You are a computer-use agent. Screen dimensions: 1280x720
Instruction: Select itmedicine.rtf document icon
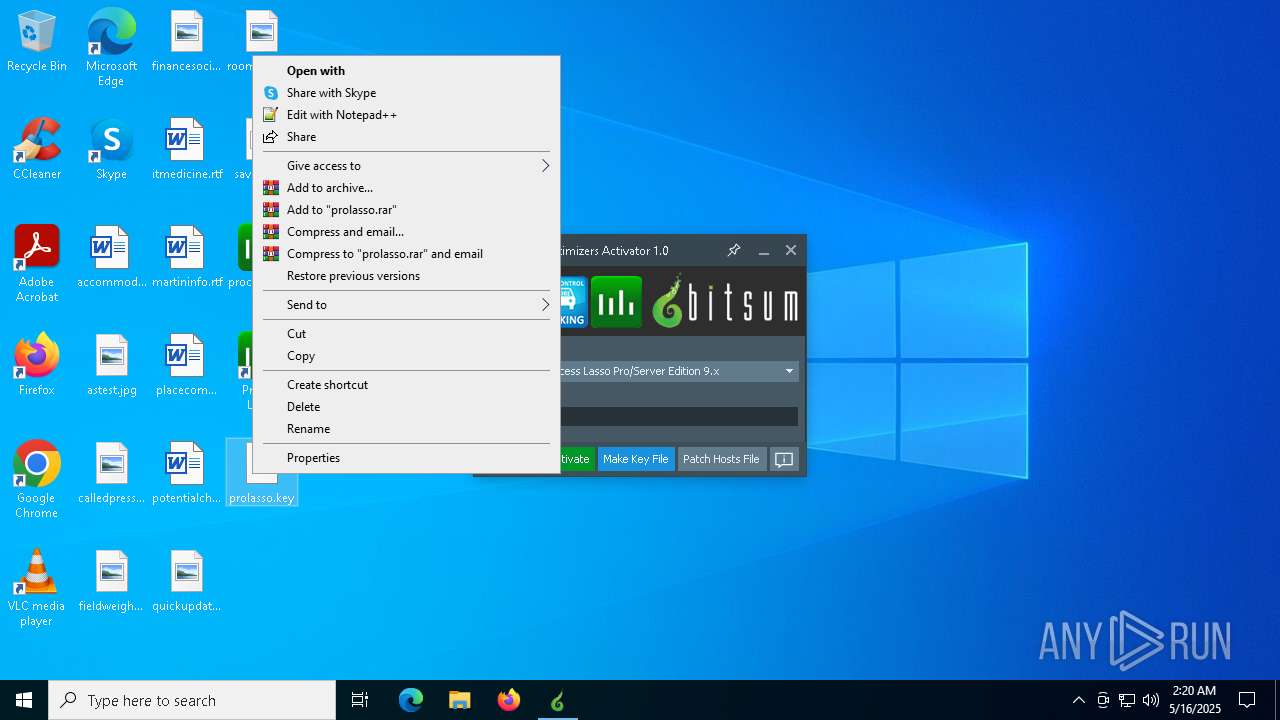click(x=186, y=150)
